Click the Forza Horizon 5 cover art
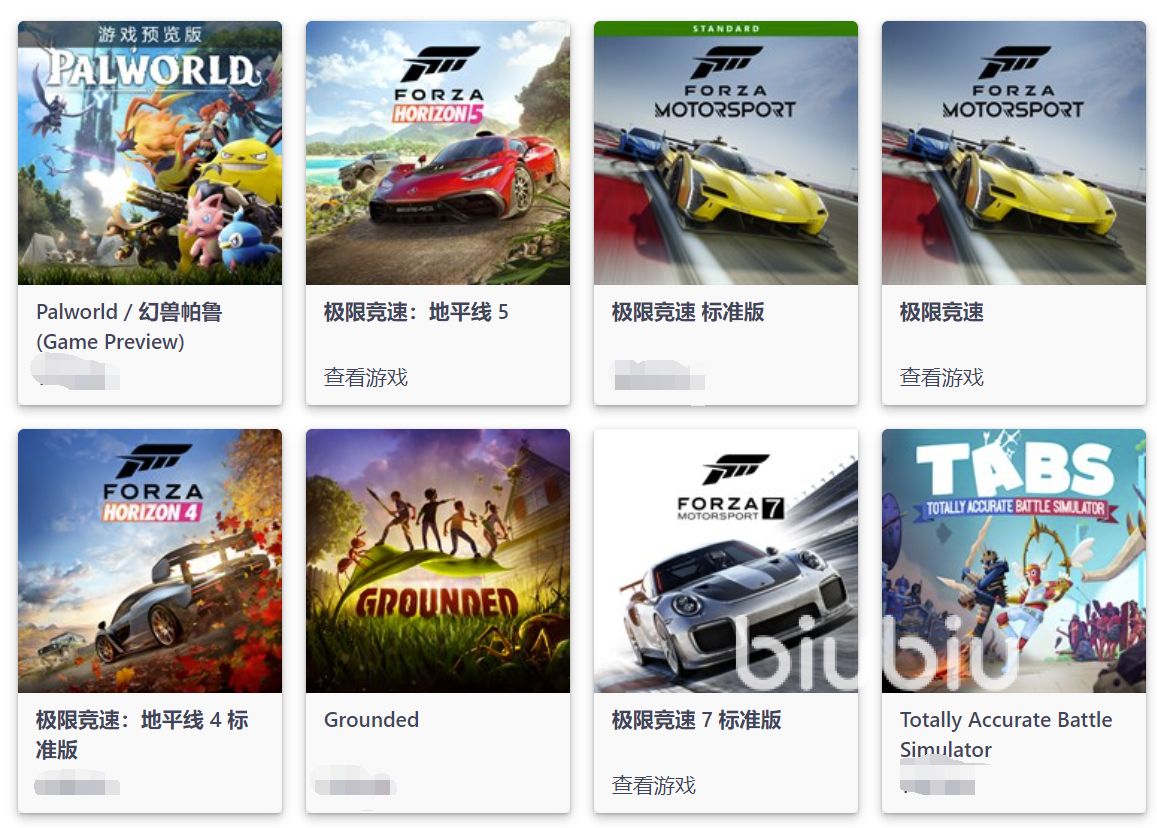 [438, 153]
